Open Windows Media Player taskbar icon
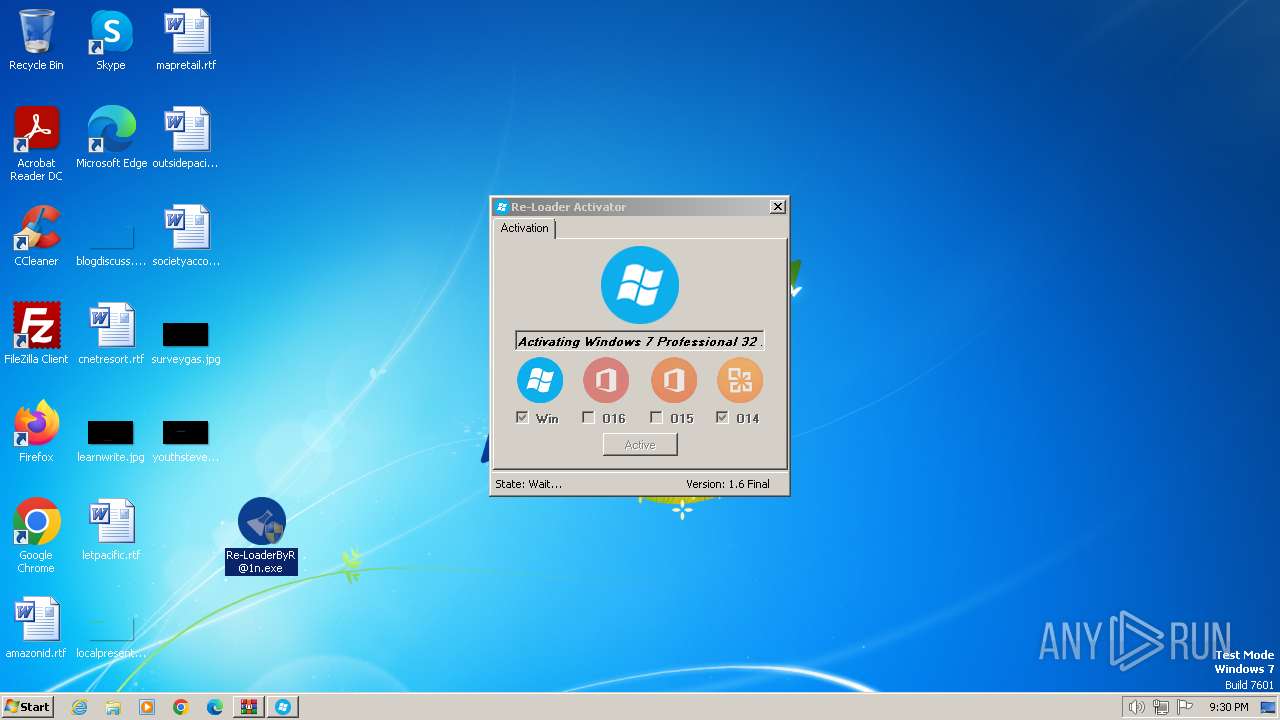Screen dimensions: 1280x720 (x=147, y=707)
